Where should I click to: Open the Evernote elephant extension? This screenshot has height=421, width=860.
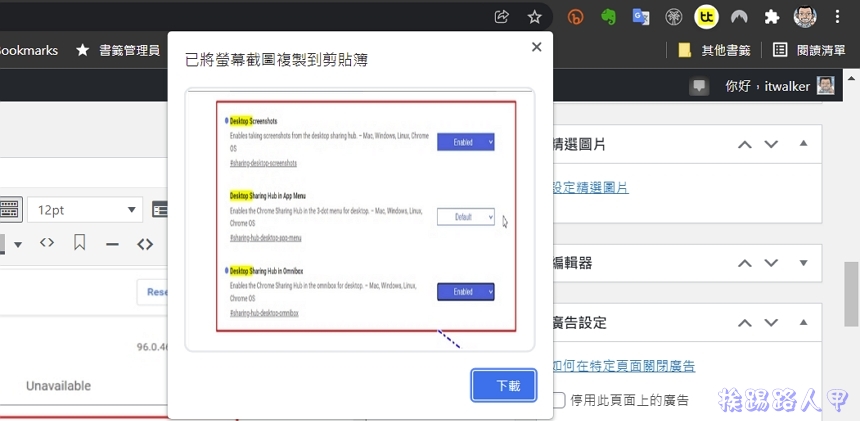[608, 17]
